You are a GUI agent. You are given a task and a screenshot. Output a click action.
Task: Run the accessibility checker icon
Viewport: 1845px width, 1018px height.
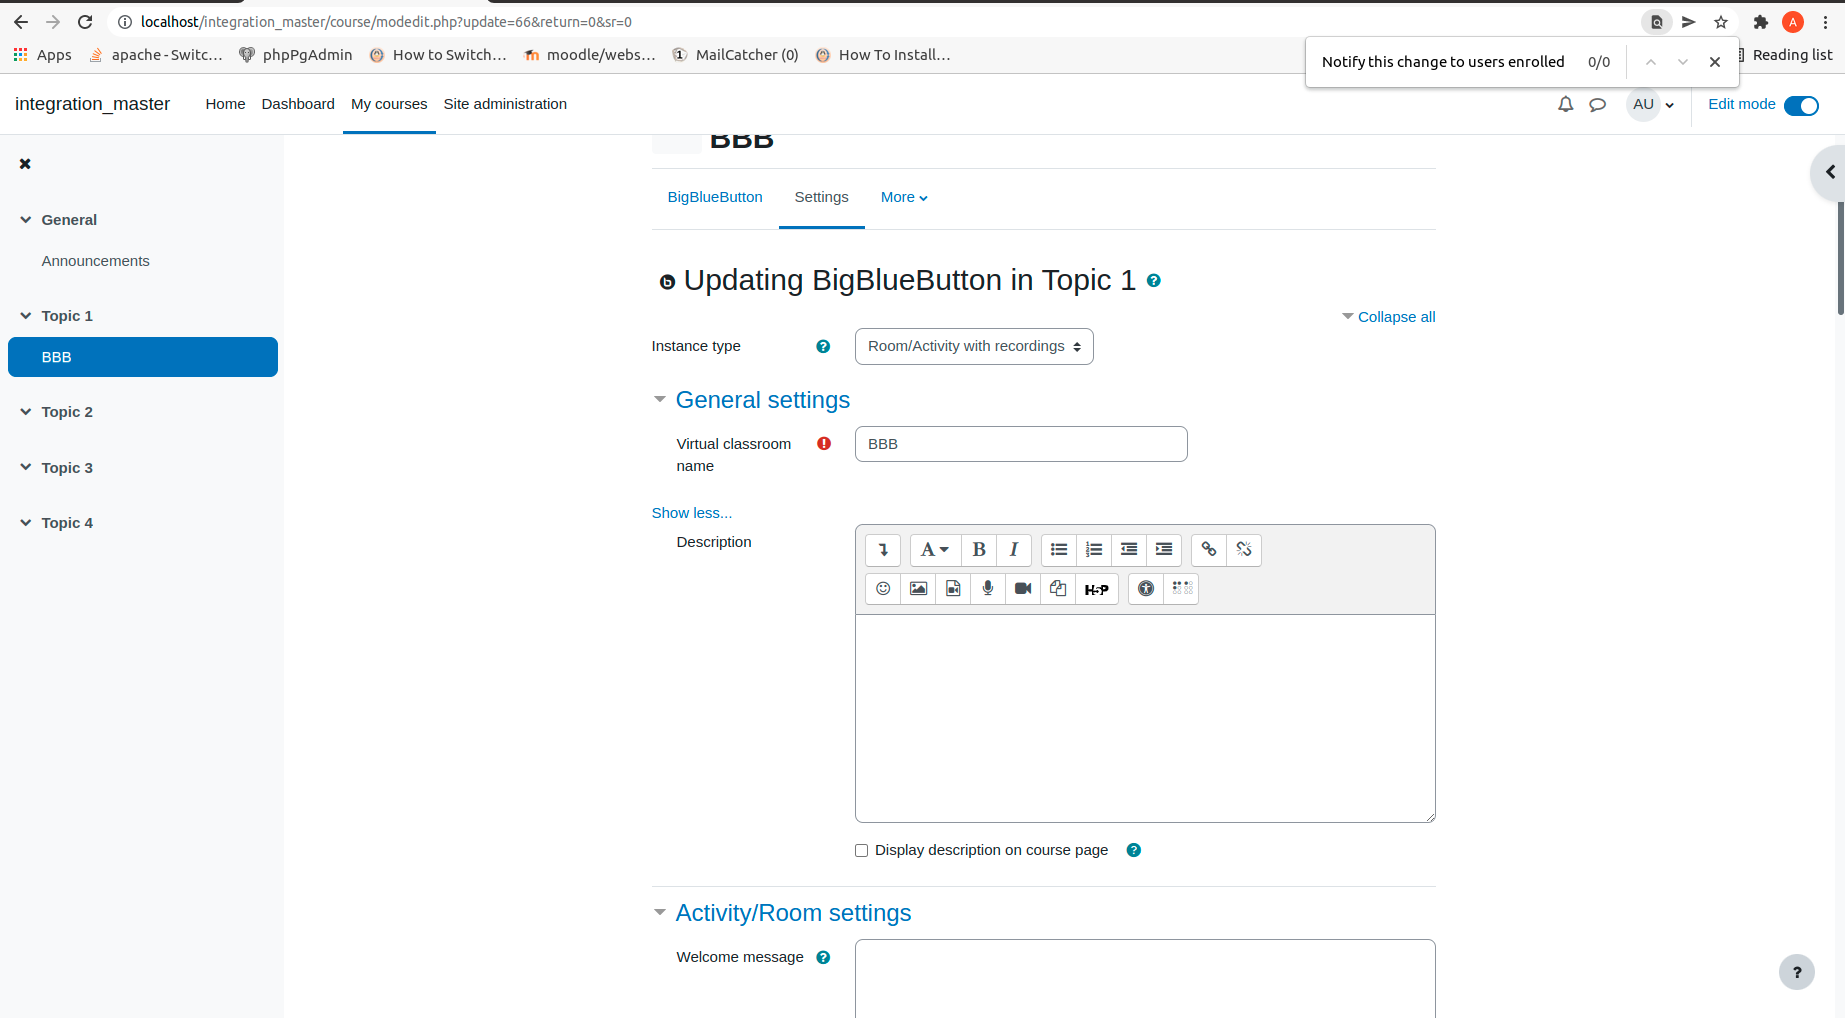[1146, 589]
